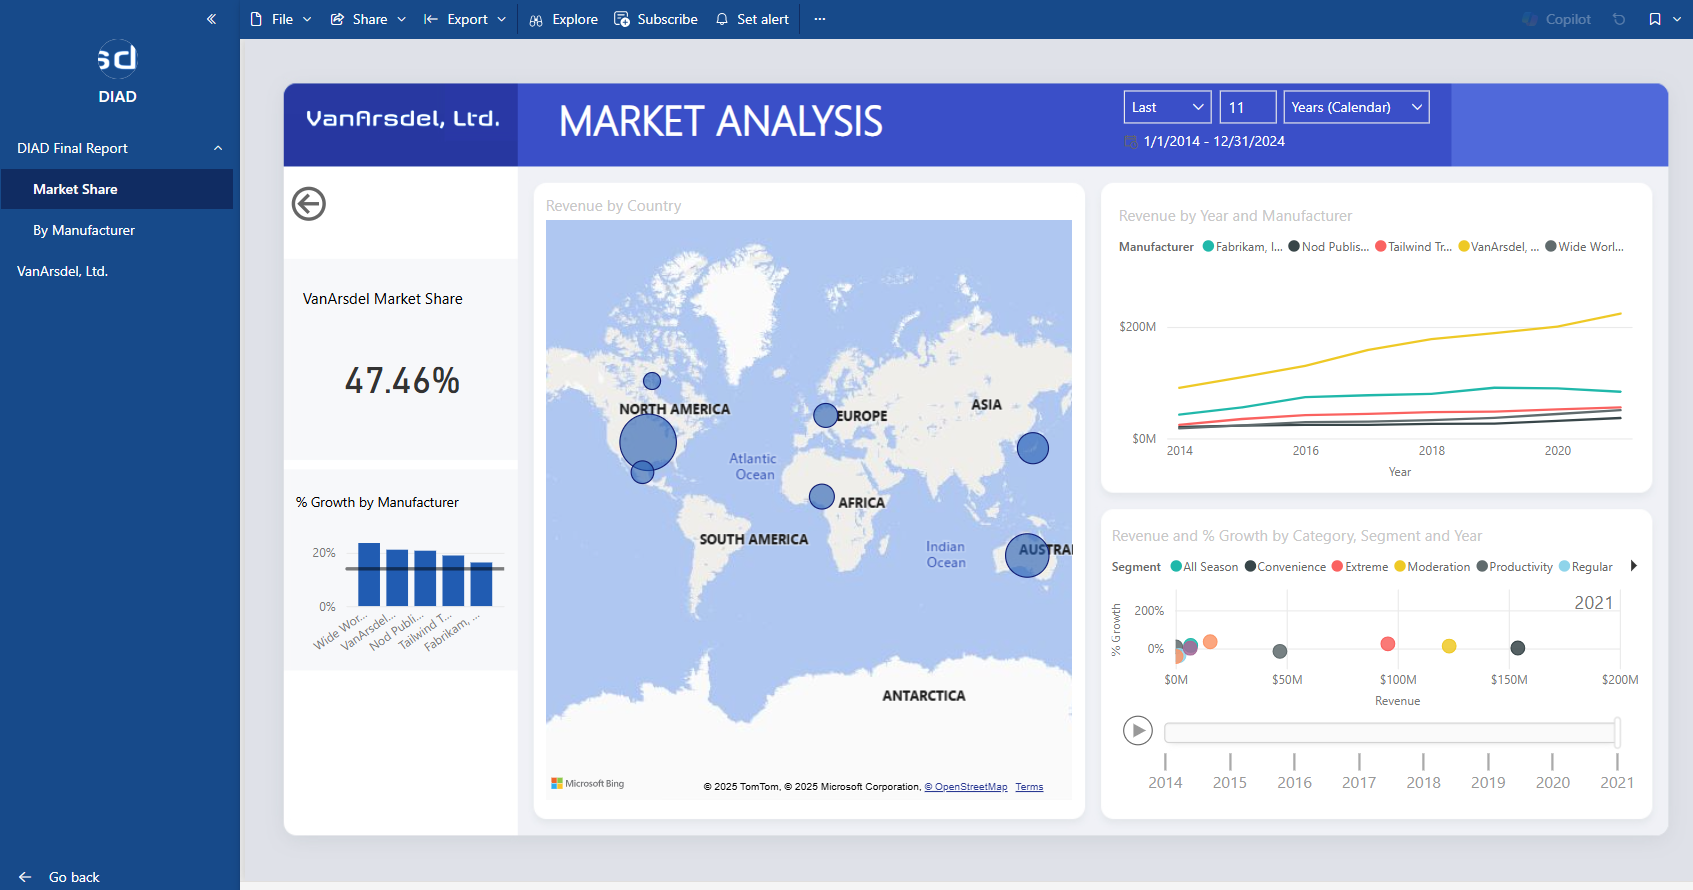This screenshot has width=1693, height=890.
Task: Click the 47.46% market share card
Action: coord(402,381)
